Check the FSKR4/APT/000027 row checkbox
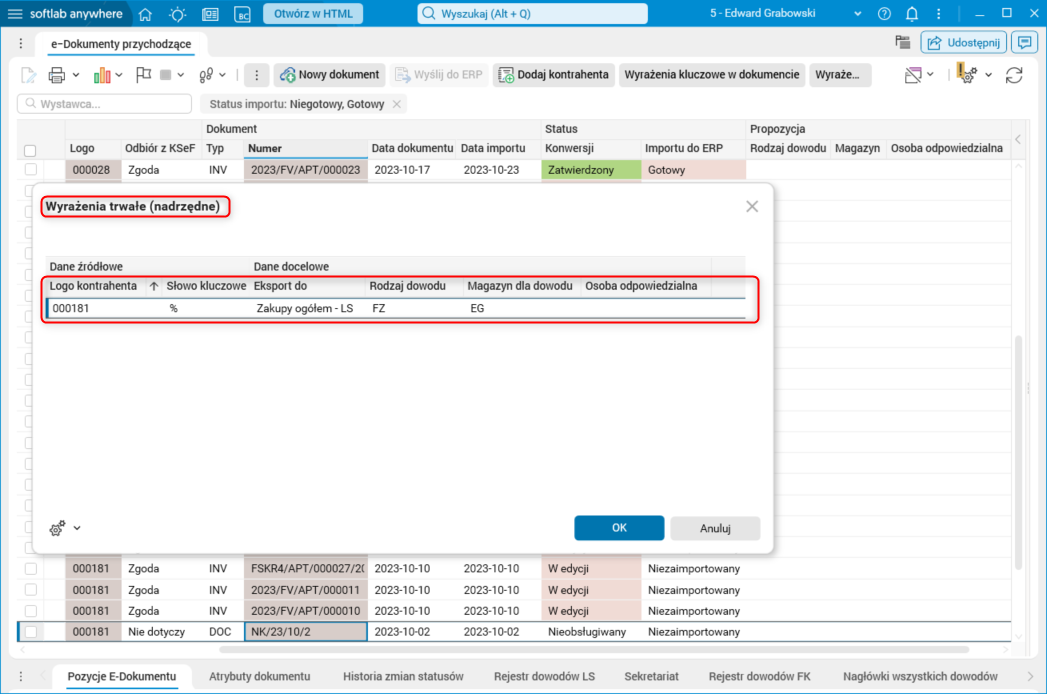The width and height of the screenshot is (1047, 694). [x=31, y=568]
